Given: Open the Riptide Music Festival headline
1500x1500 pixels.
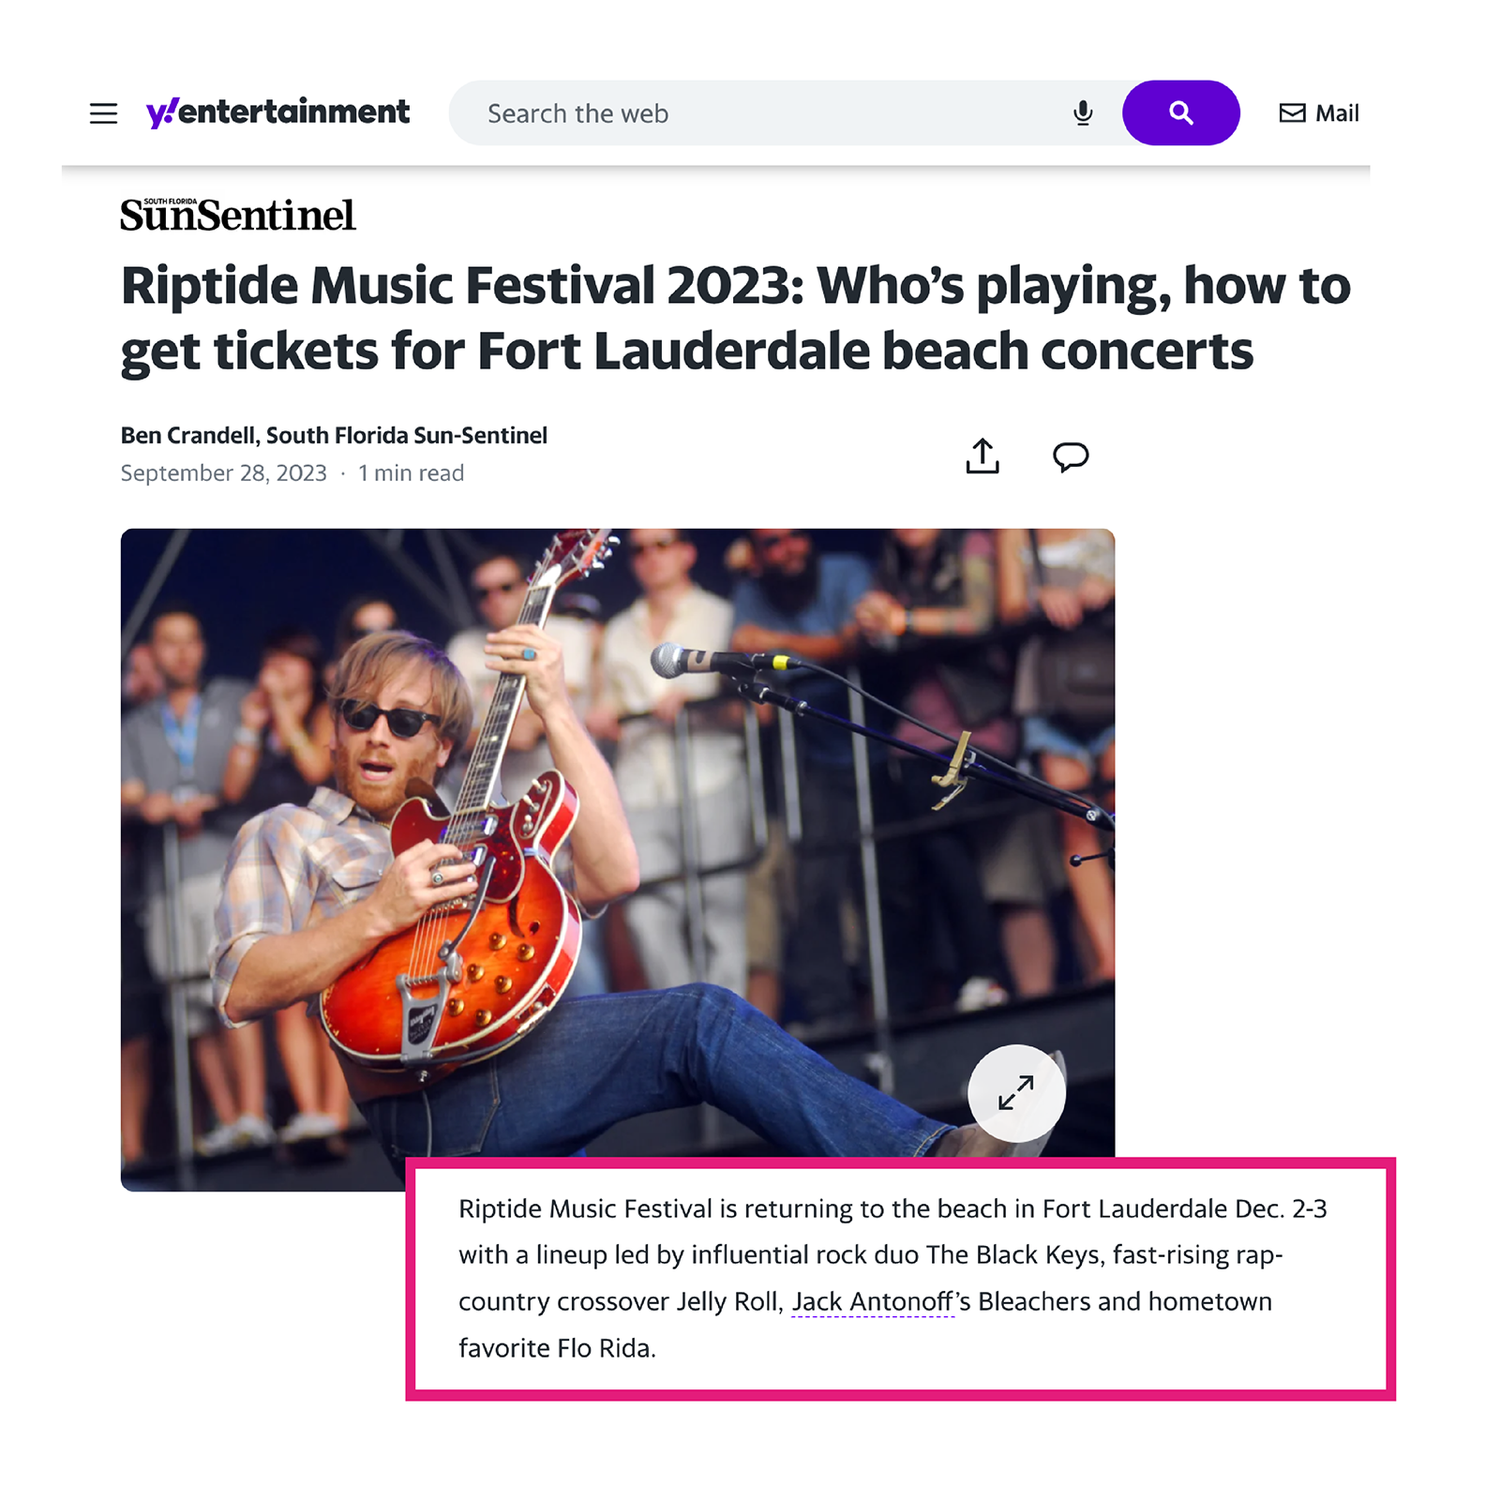Looking at the screenshot, I should click(736, 318).
